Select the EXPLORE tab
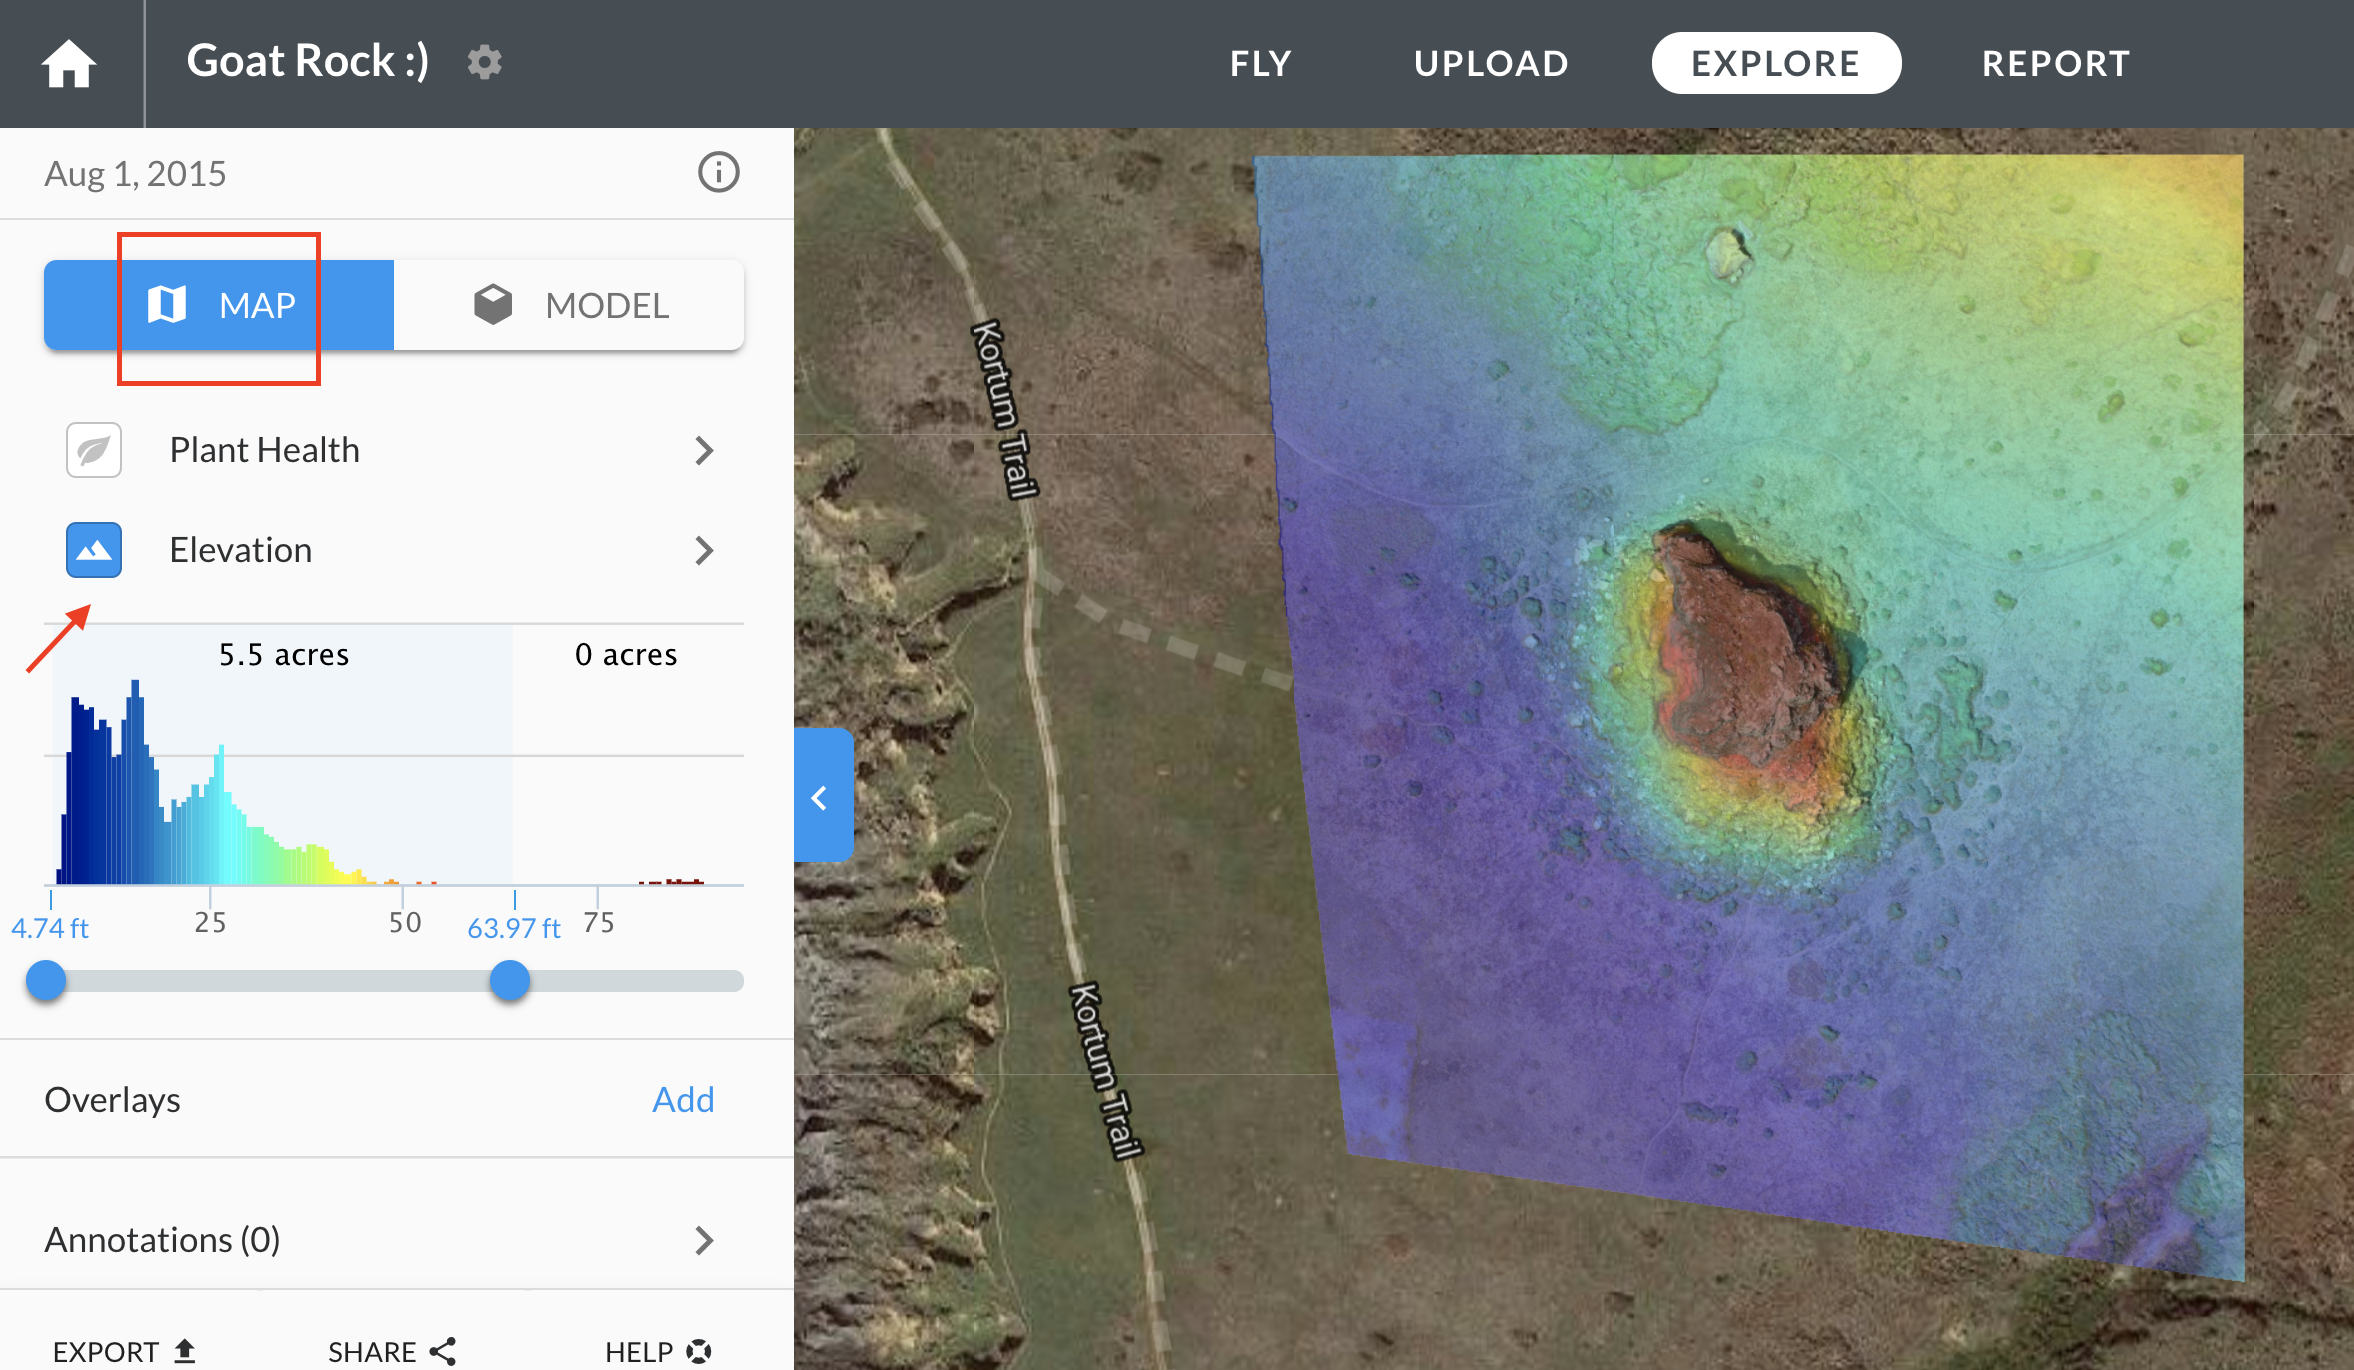 tap(1776, 63)
